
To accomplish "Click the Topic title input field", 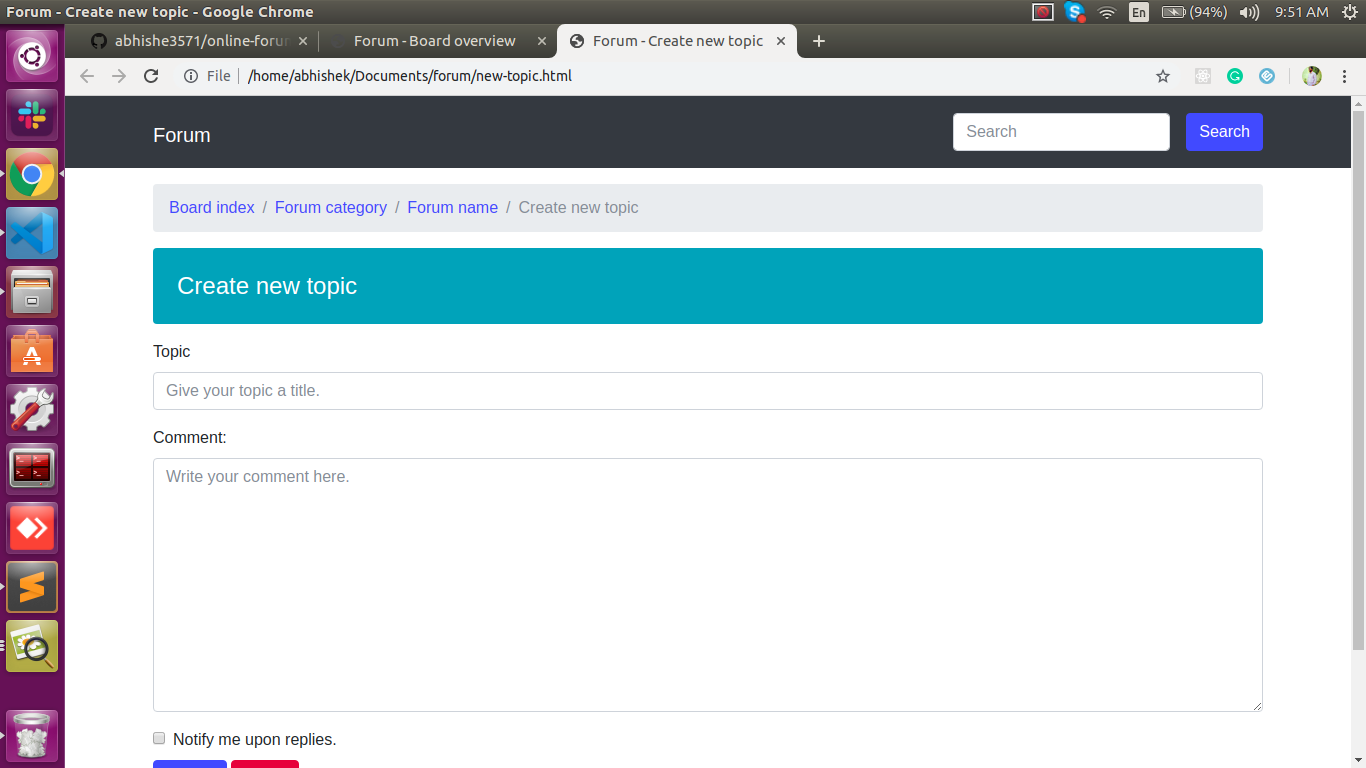I will [x=707, y=391].
